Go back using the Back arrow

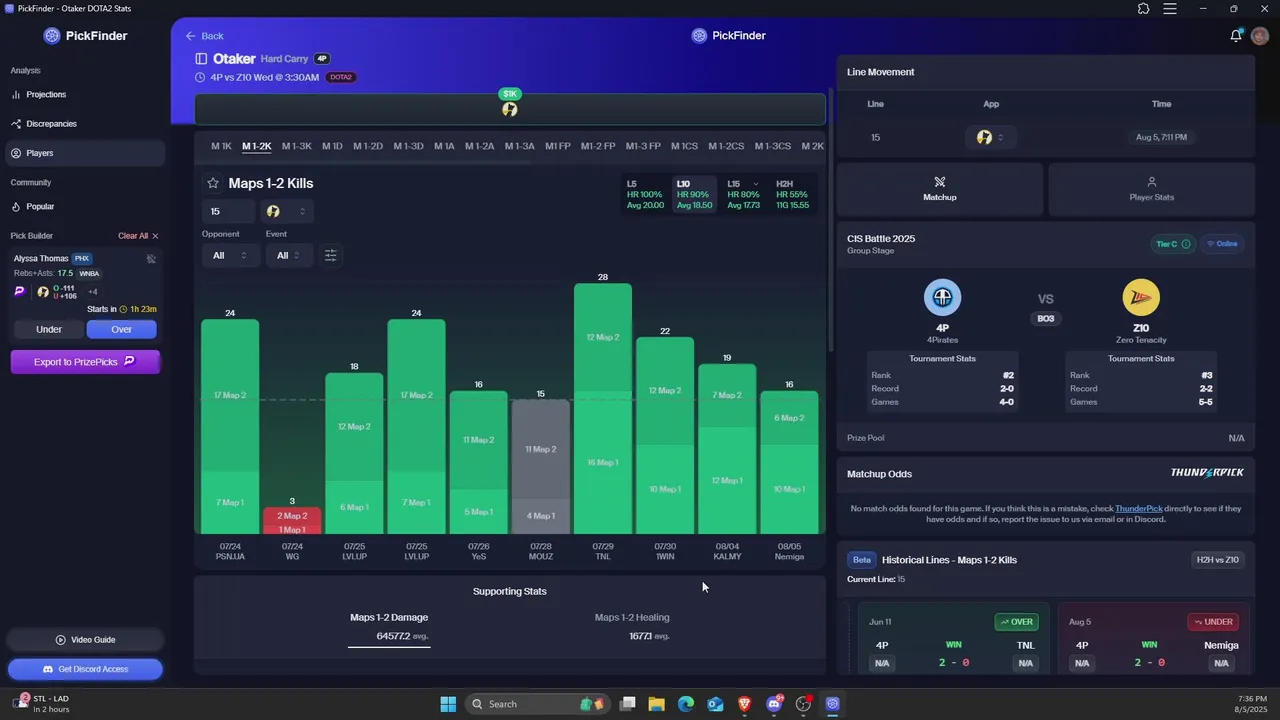click(204, 36)
